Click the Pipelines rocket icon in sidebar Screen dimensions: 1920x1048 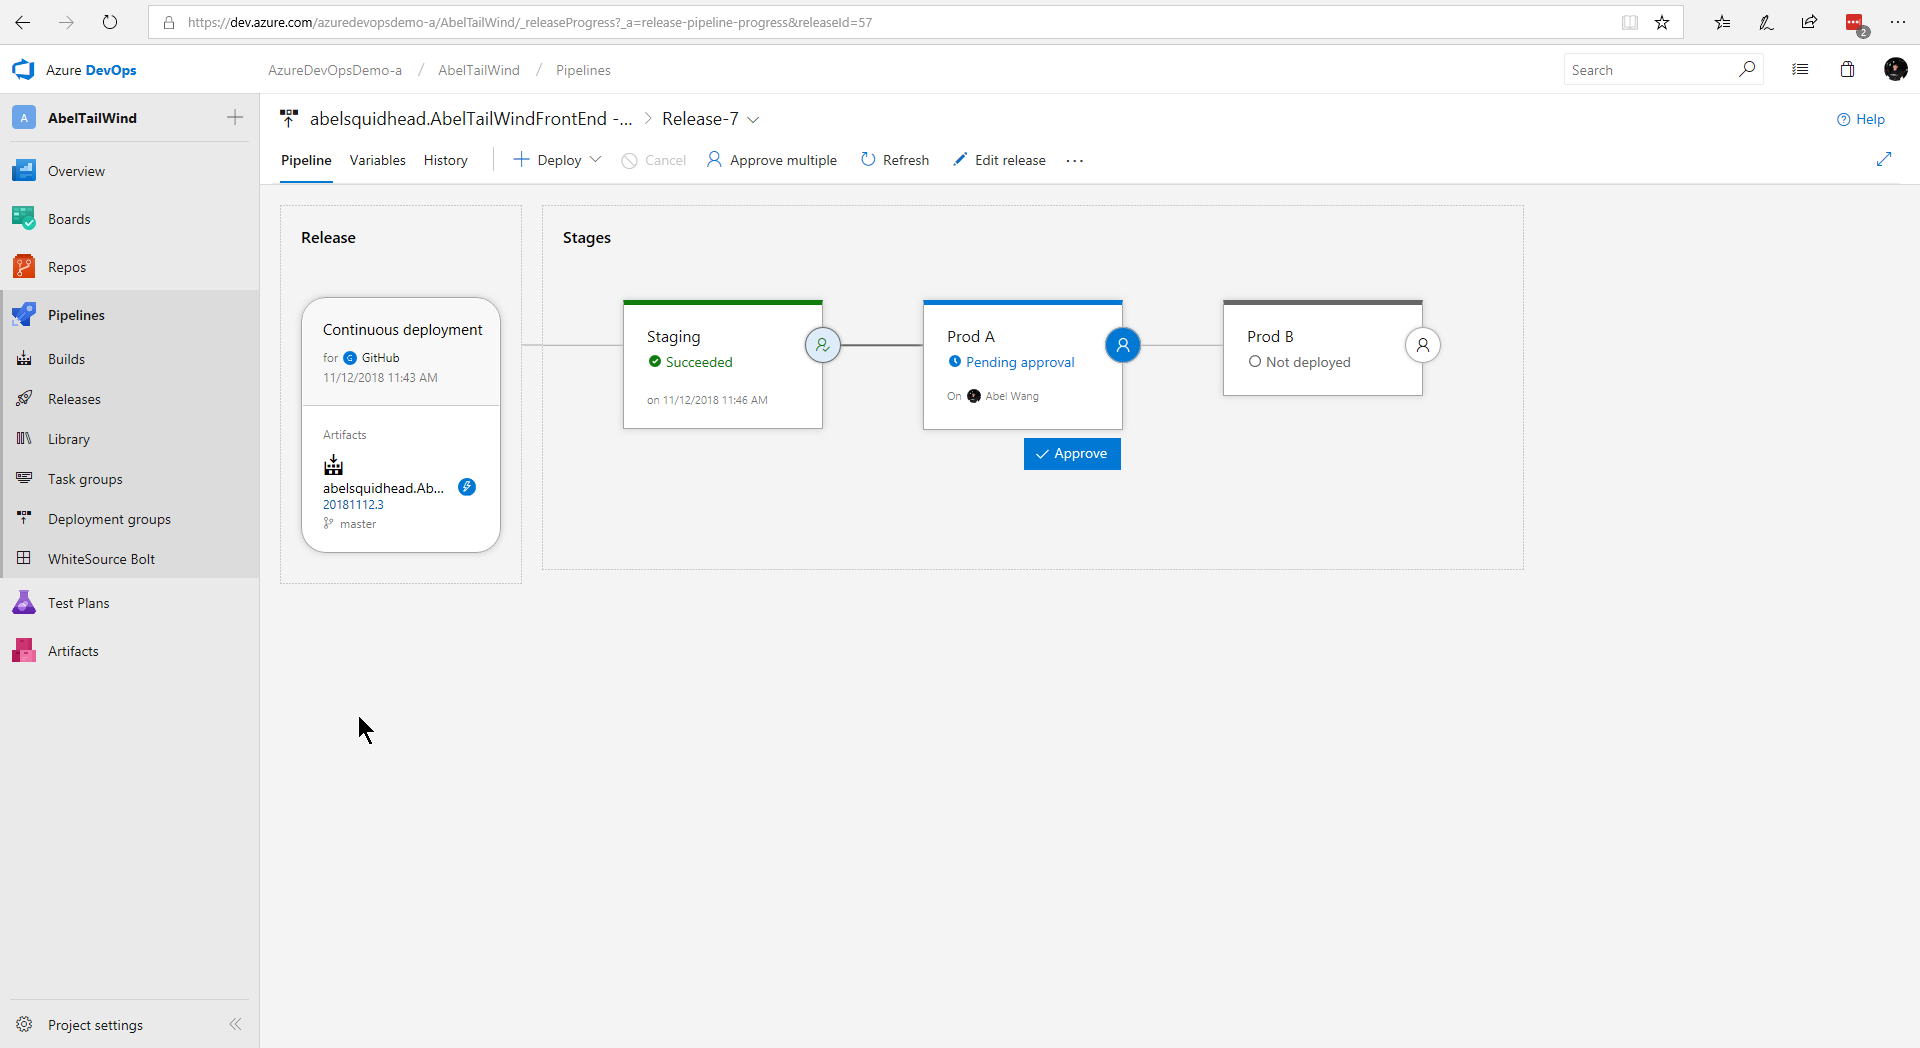pyautogui.click(x=24, y=315)
